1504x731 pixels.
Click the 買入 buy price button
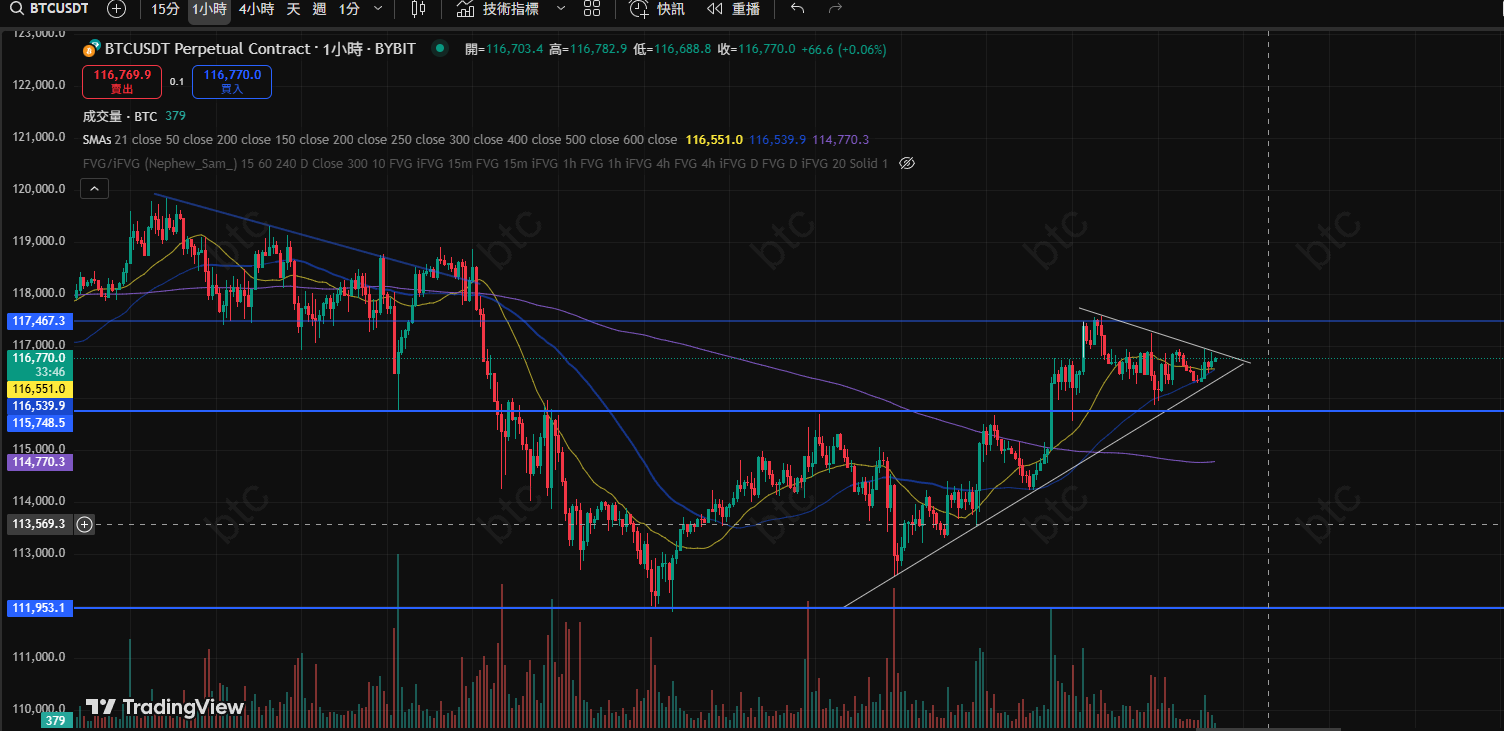(232, 82)
